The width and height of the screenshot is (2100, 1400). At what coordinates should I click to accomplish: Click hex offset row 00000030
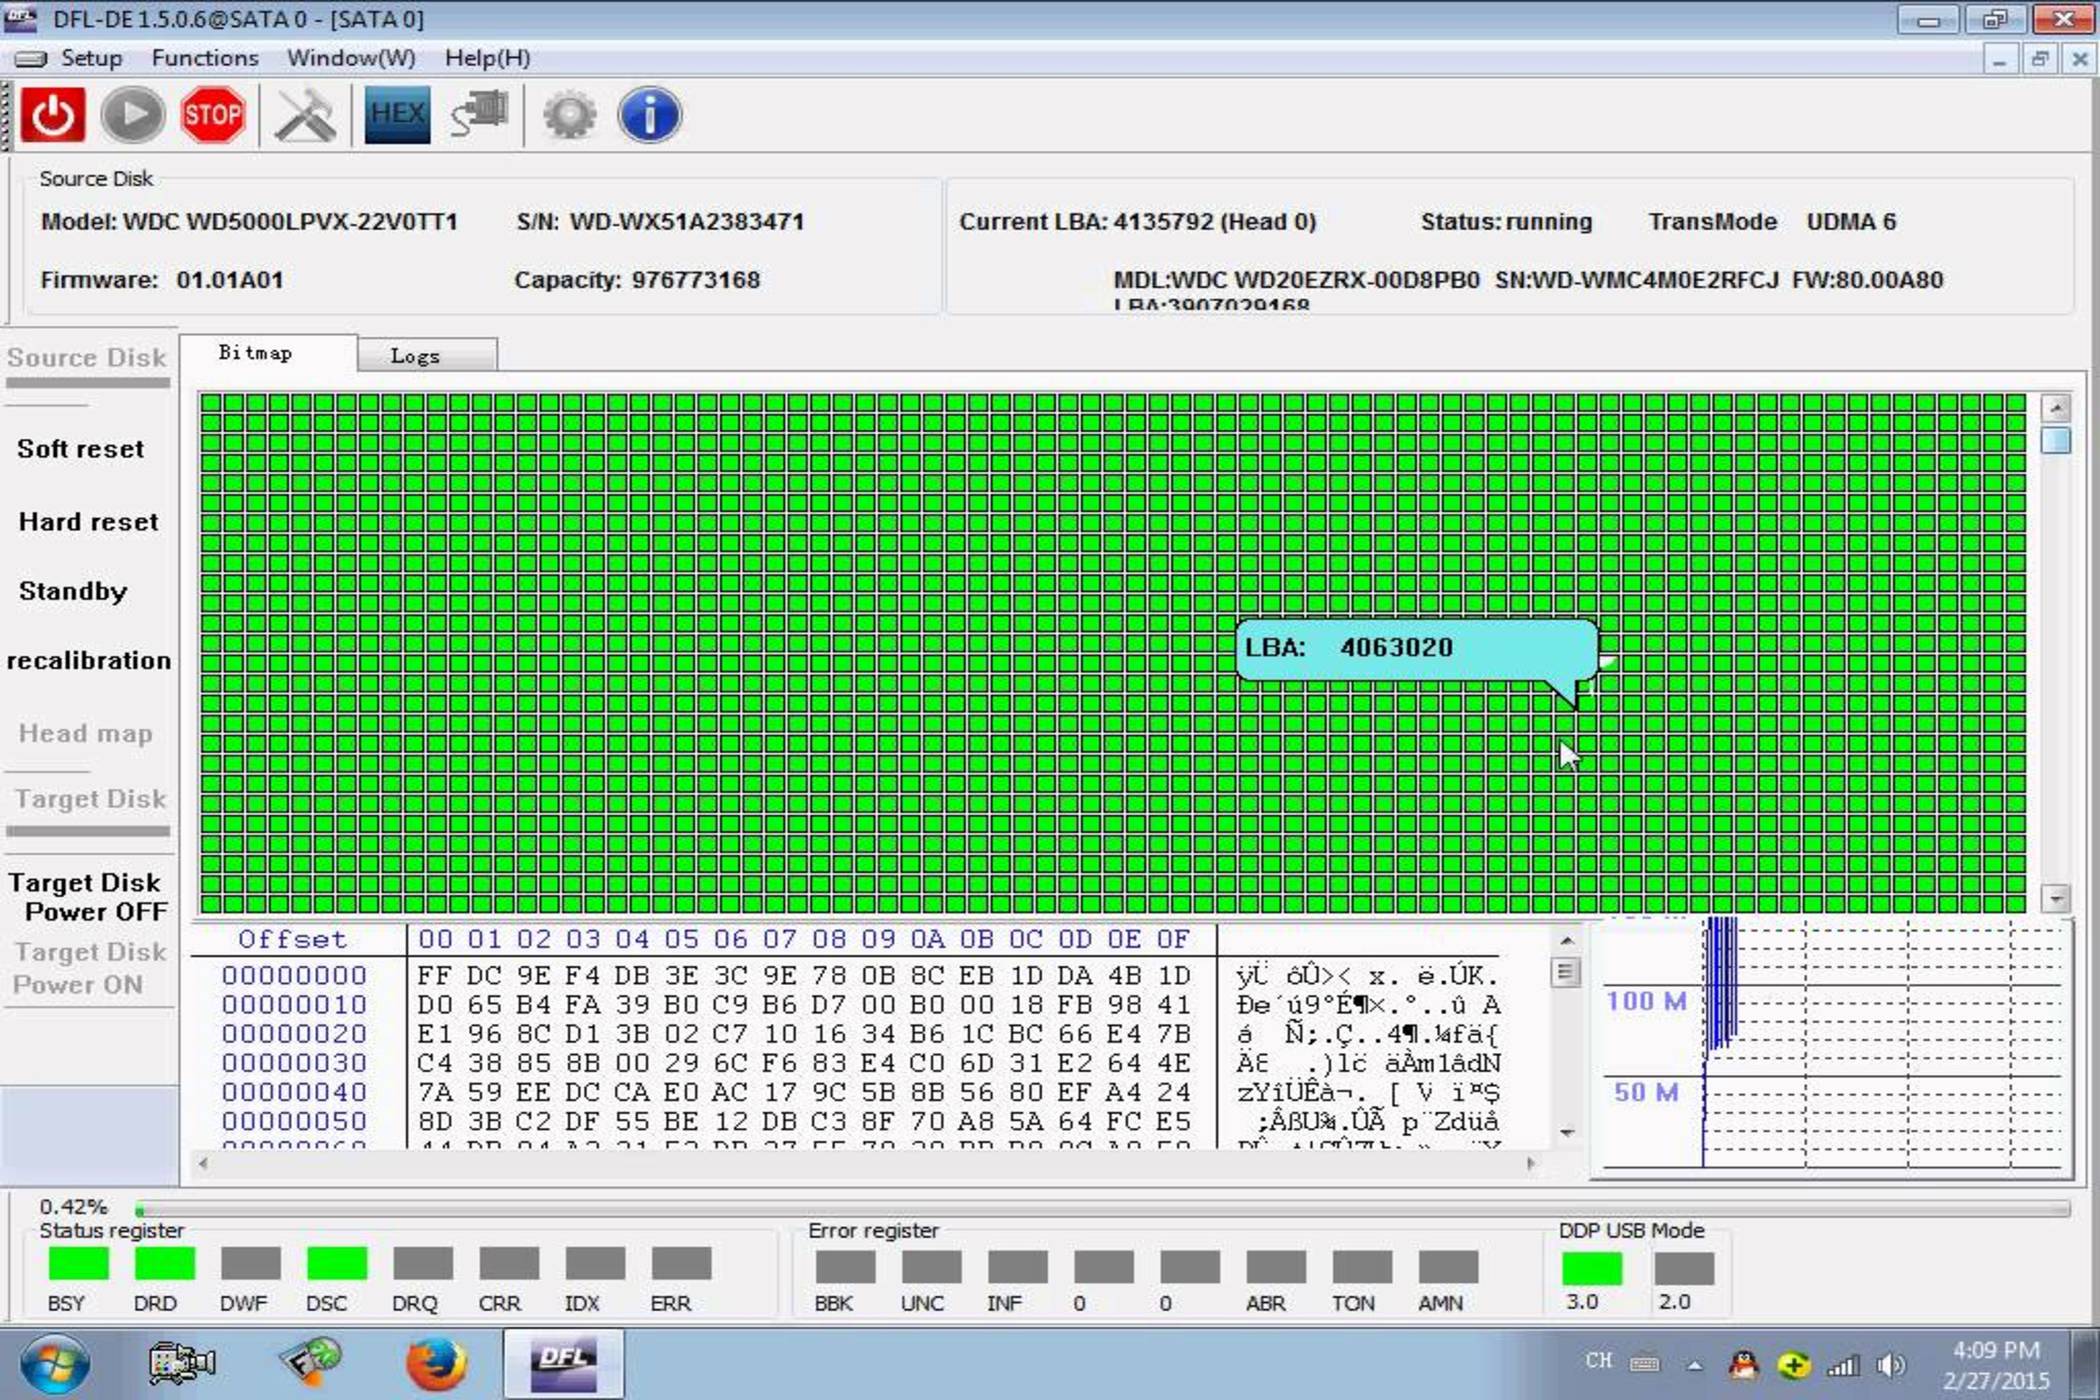294,1063
